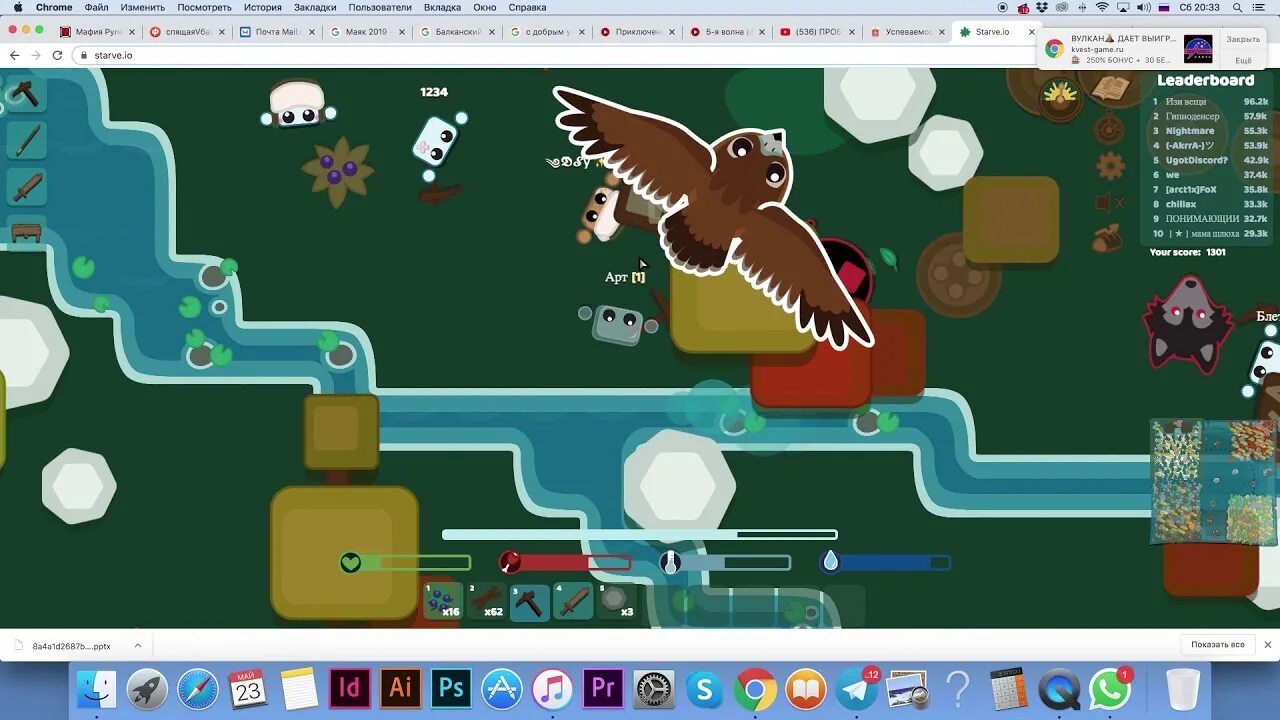Select wood in inventory slot 2

pos(487,601)
